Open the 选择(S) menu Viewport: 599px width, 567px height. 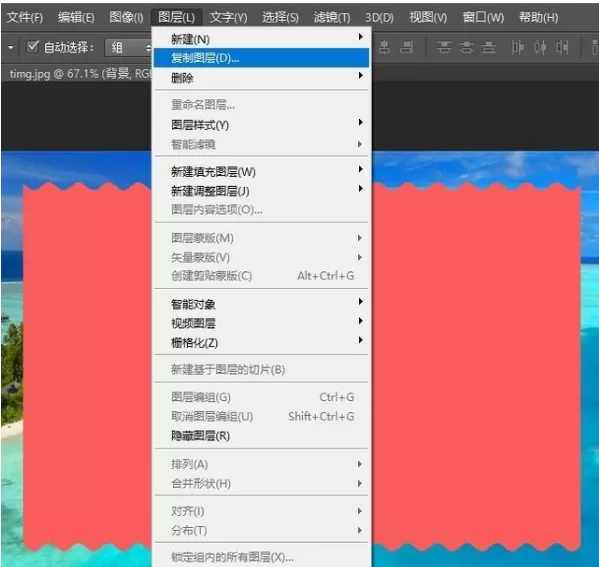(280, 17)
